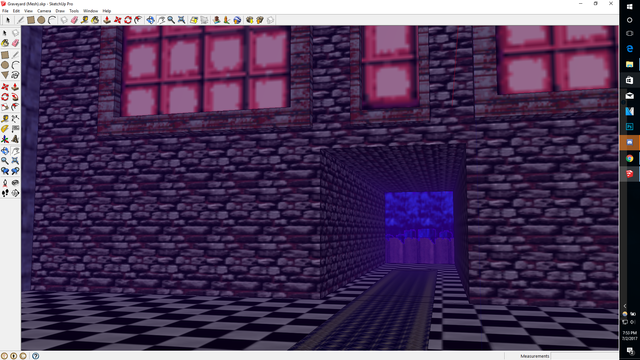Select the Zoom magnifier in the top toolbar

pyautogui.click(x=171, y=20)
